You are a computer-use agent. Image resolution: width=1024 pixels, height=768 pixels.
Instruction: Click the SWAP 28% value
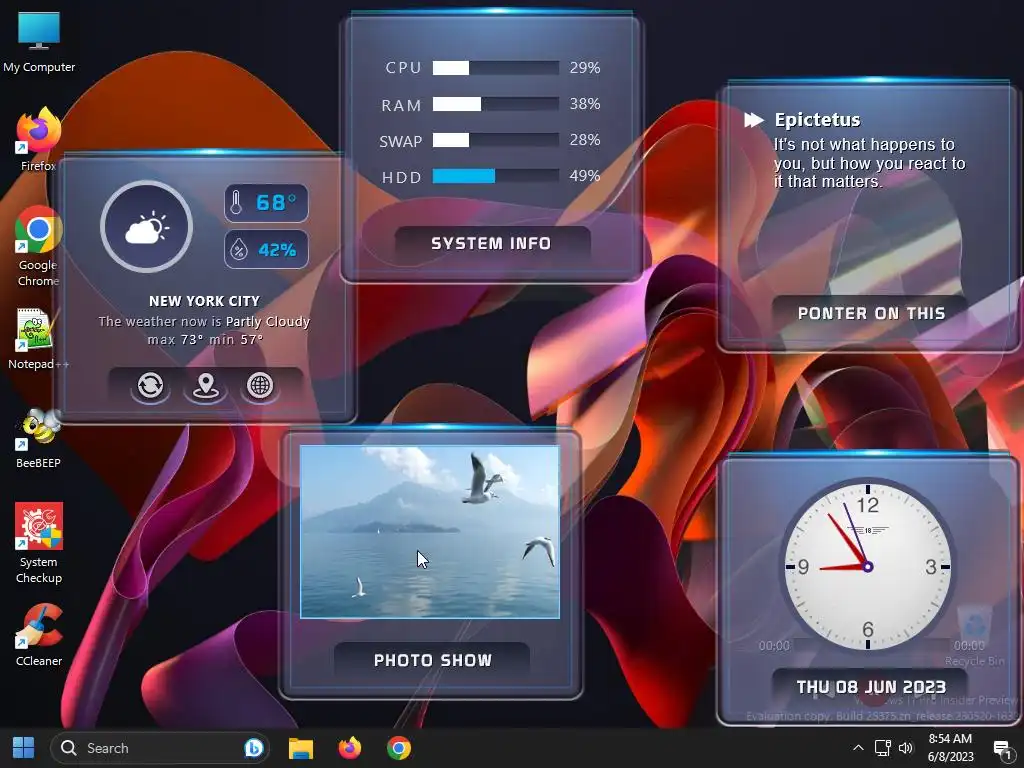point(584,140)
